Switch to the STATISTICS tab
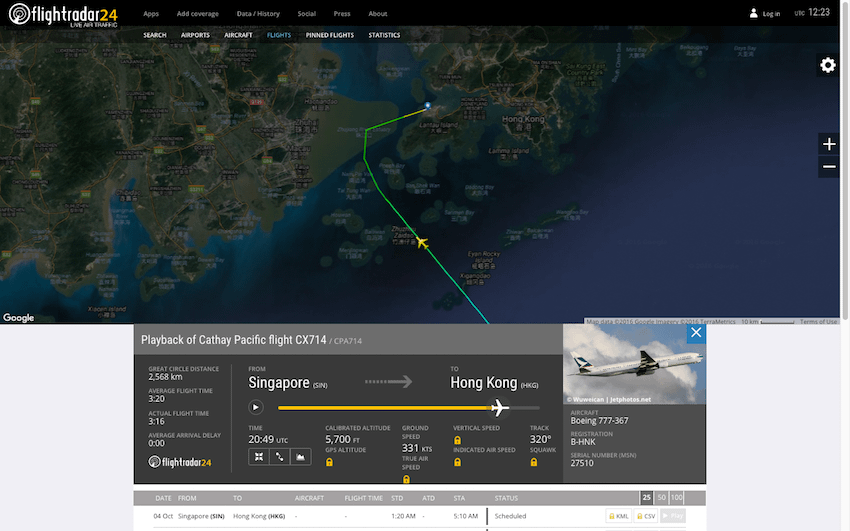The width and height of the screenshot is (850, 531). pos(384,35)
